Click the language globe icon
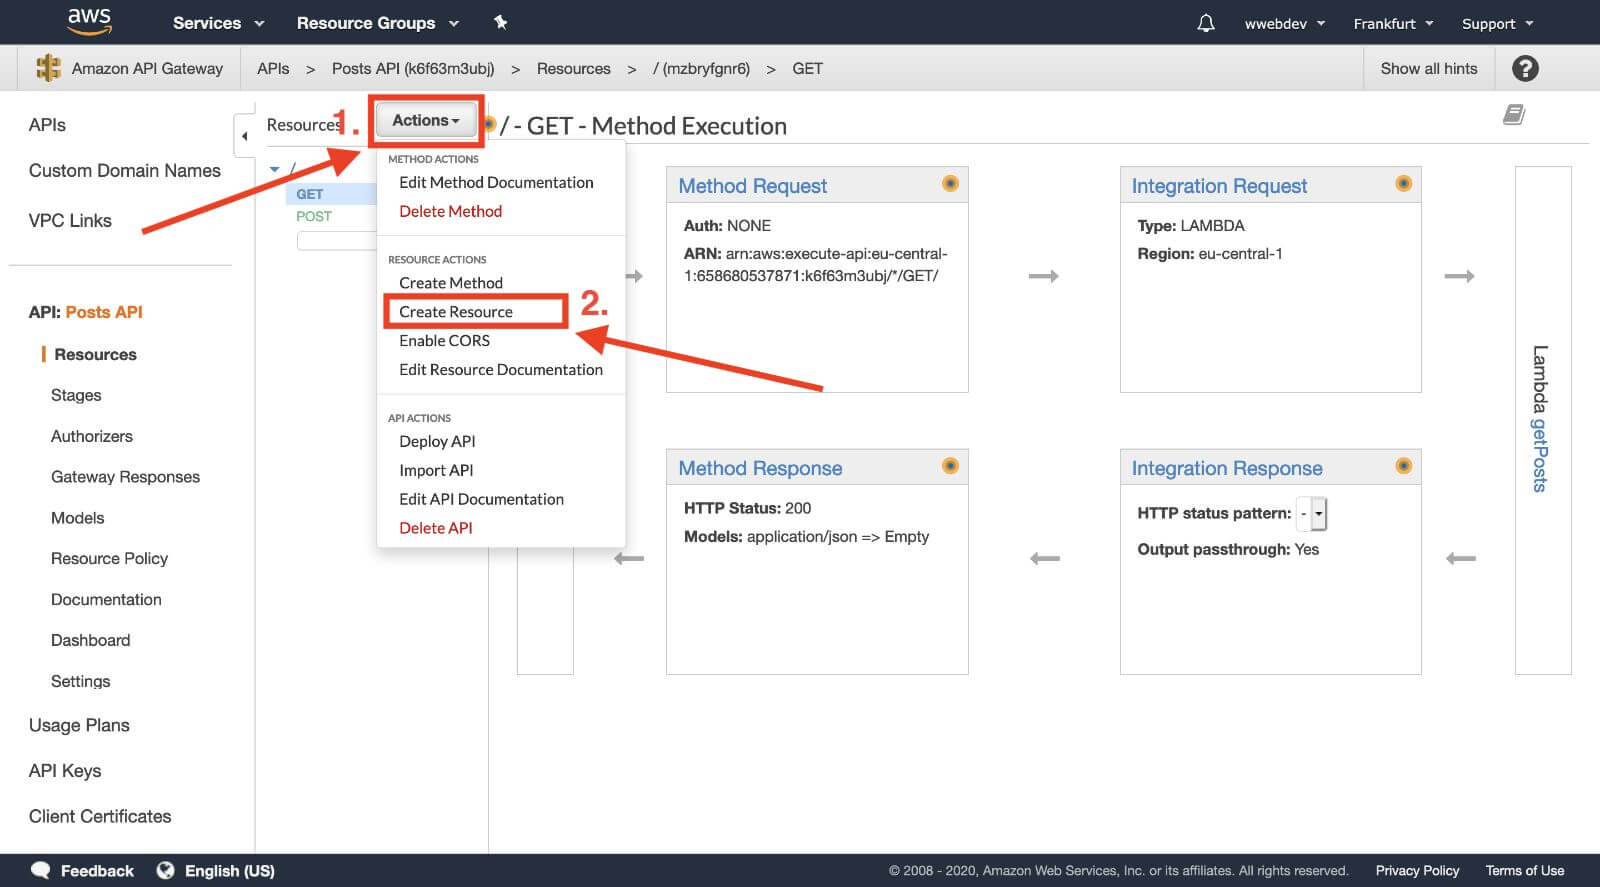1600x887 pixels. (x=165, y=870)
